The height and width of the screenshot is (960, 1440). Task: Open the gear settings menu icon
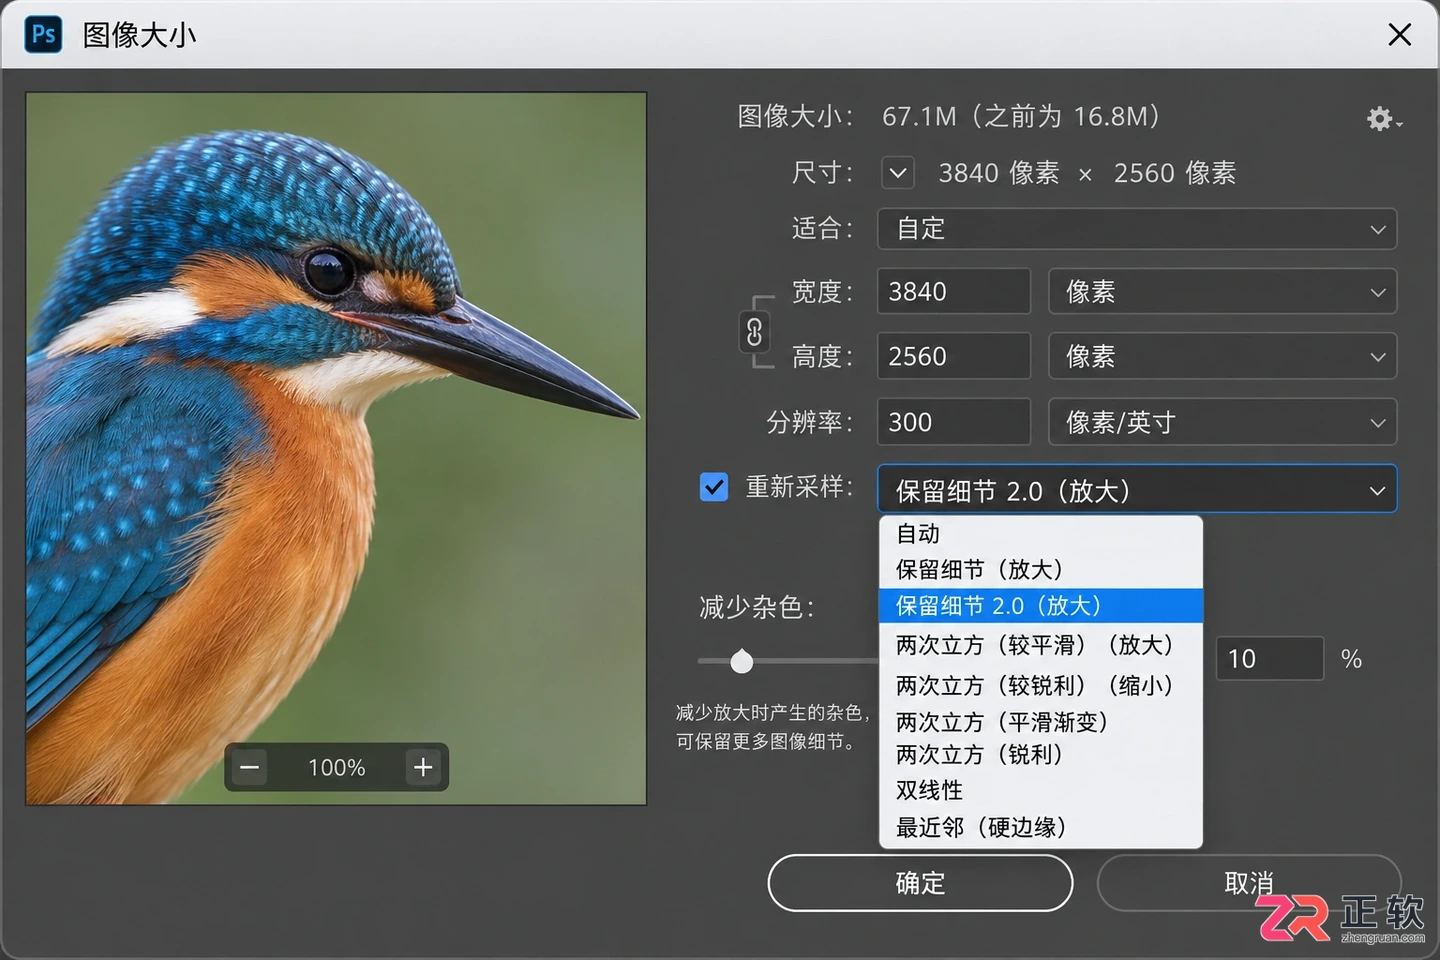click(x=1384, y=120)
